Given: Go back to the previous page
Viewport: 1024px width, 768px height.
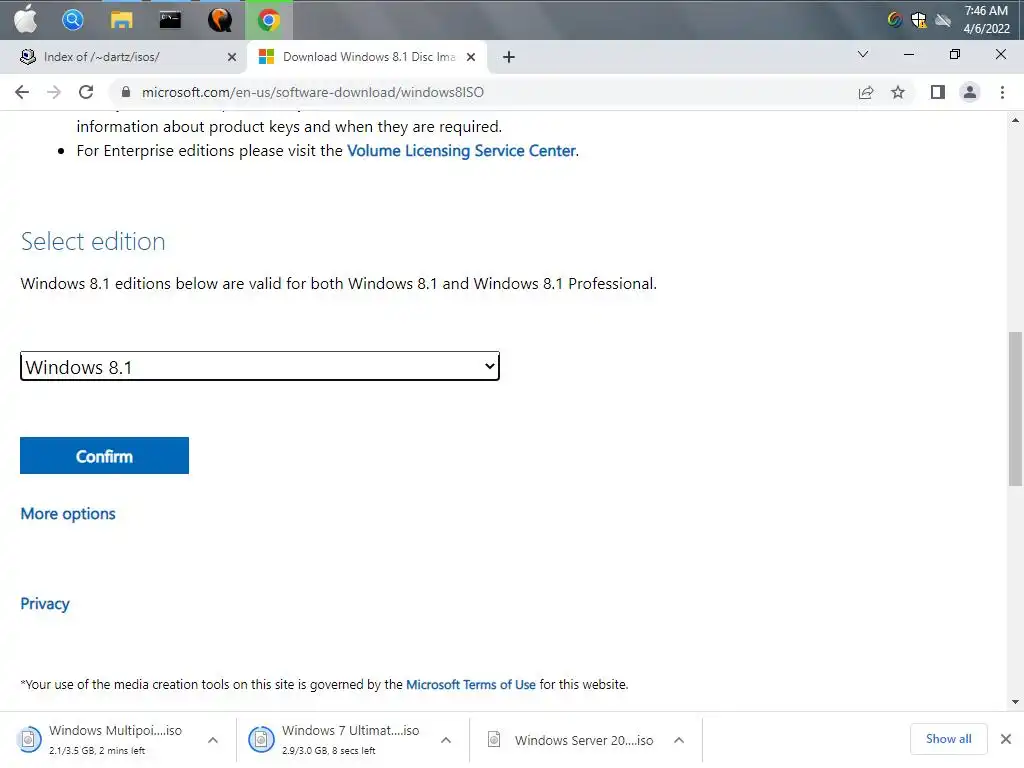Looking at the screenshot, I should tap(22, 92).
